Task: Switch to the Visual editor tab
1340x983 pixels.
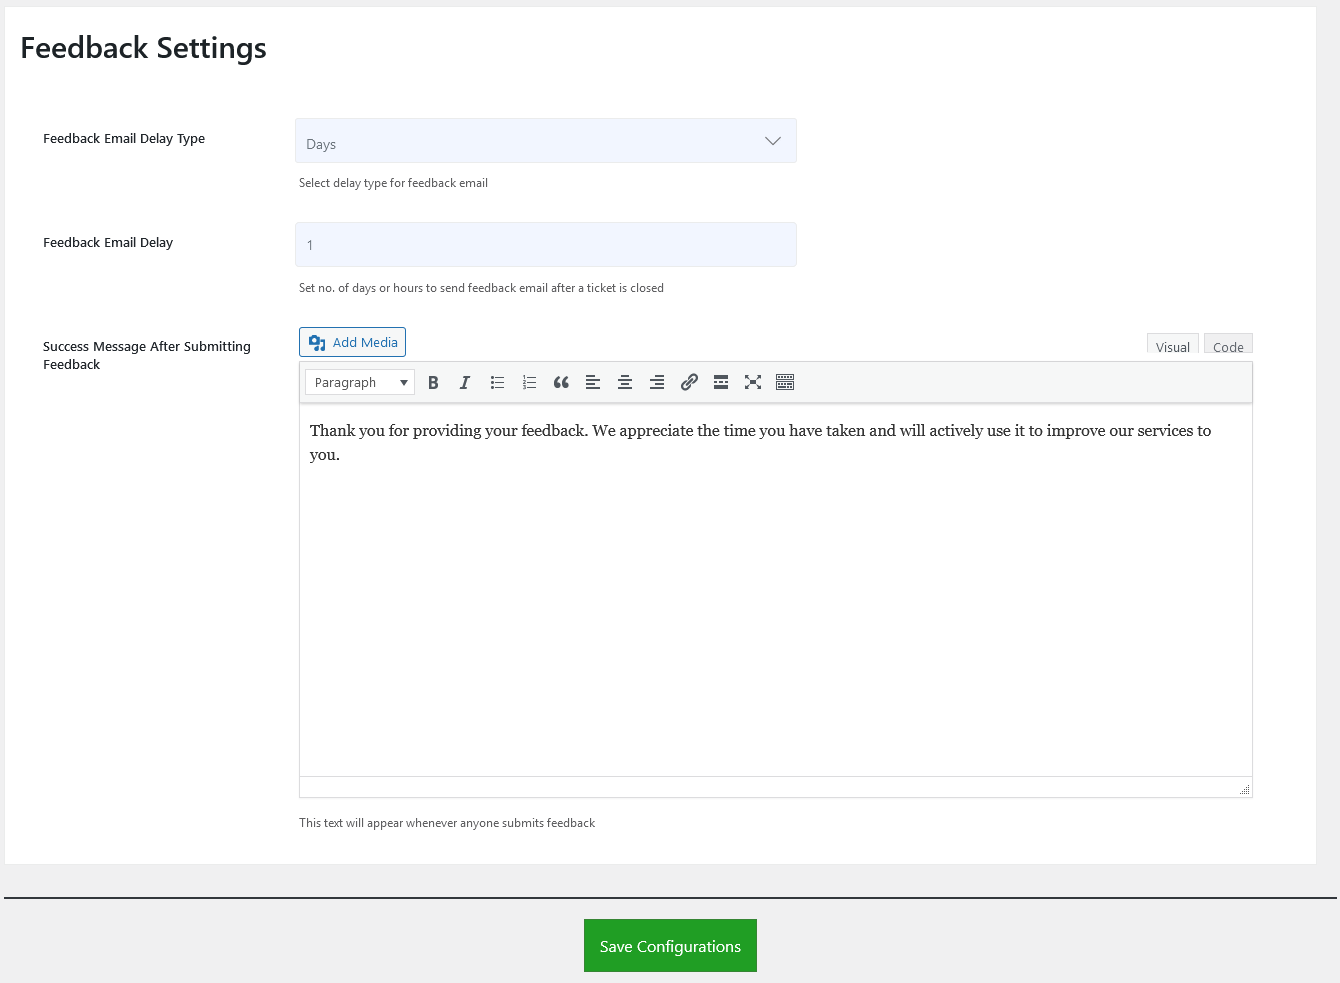Action: [x=1172, y=346]
